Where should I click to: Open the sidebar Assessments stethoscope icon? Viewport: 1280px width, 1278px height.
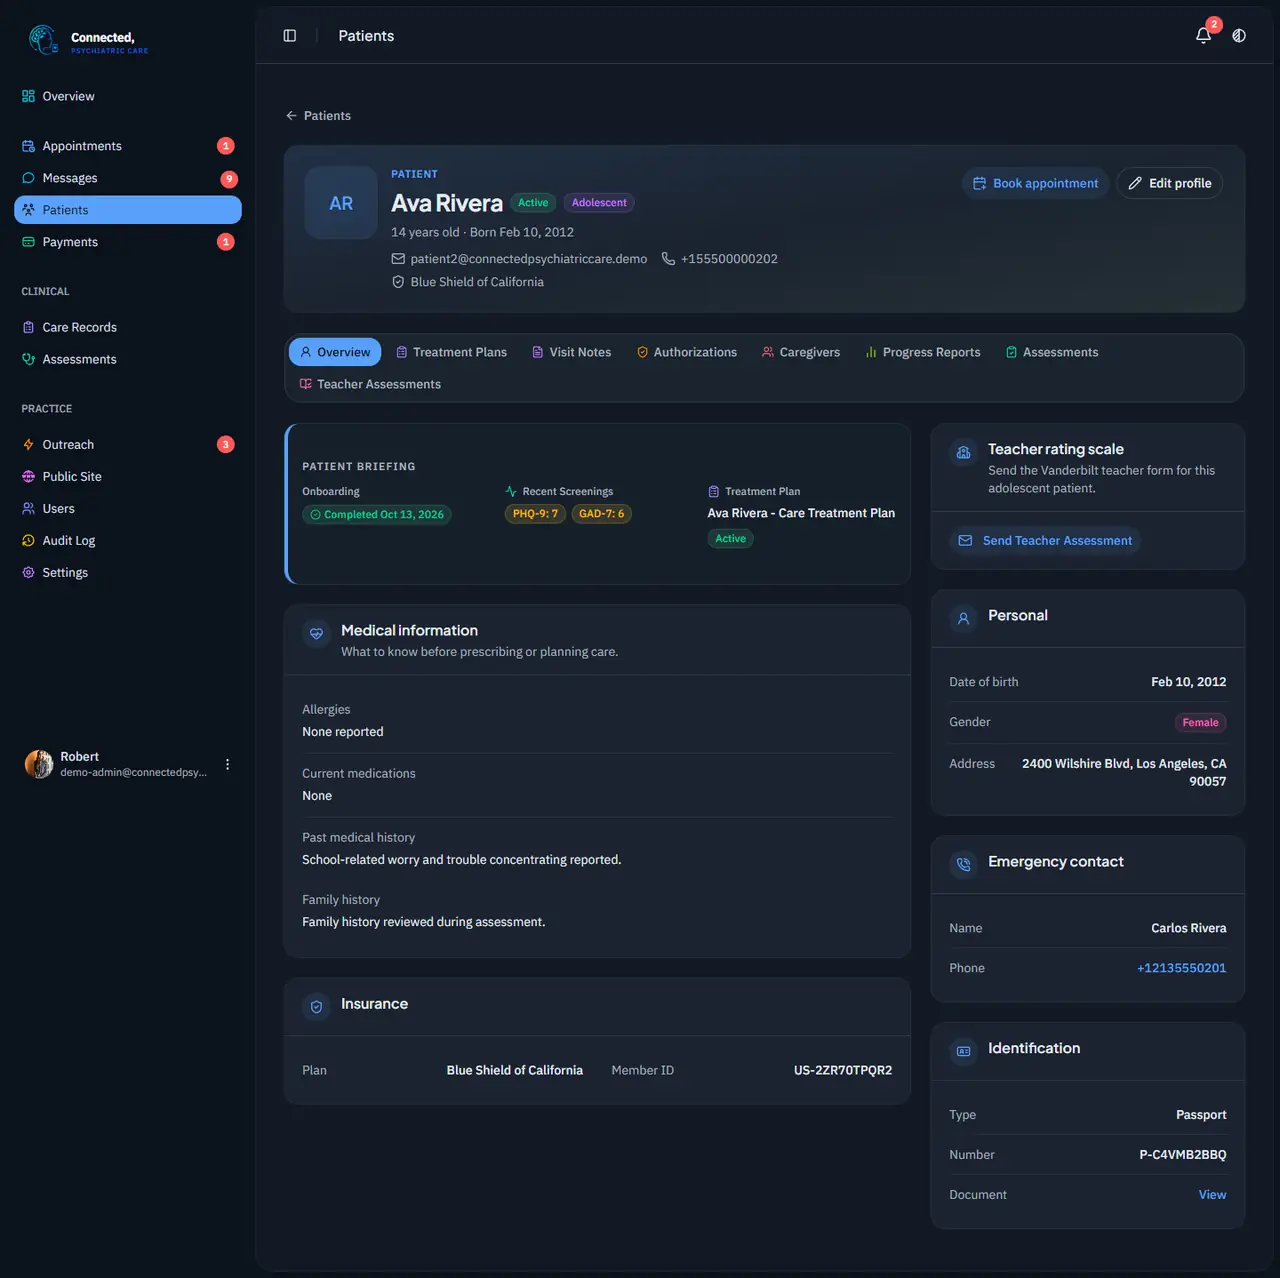pyautogui.click(x=28, y=359)
